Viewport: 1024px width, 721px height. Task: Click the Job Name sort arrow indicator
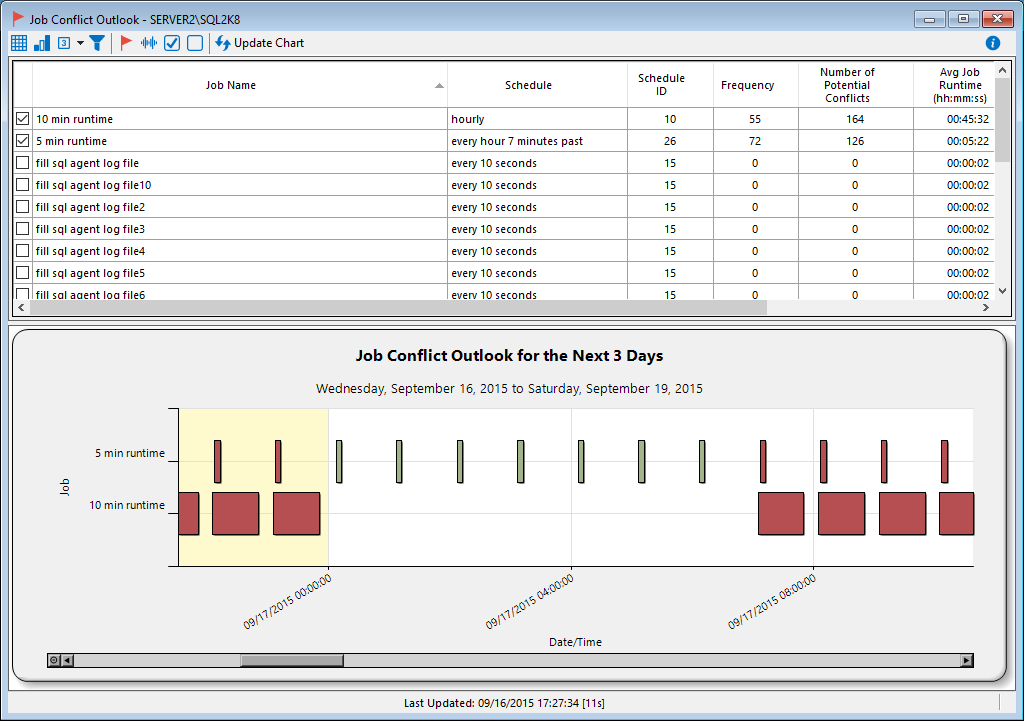(440, 86)
